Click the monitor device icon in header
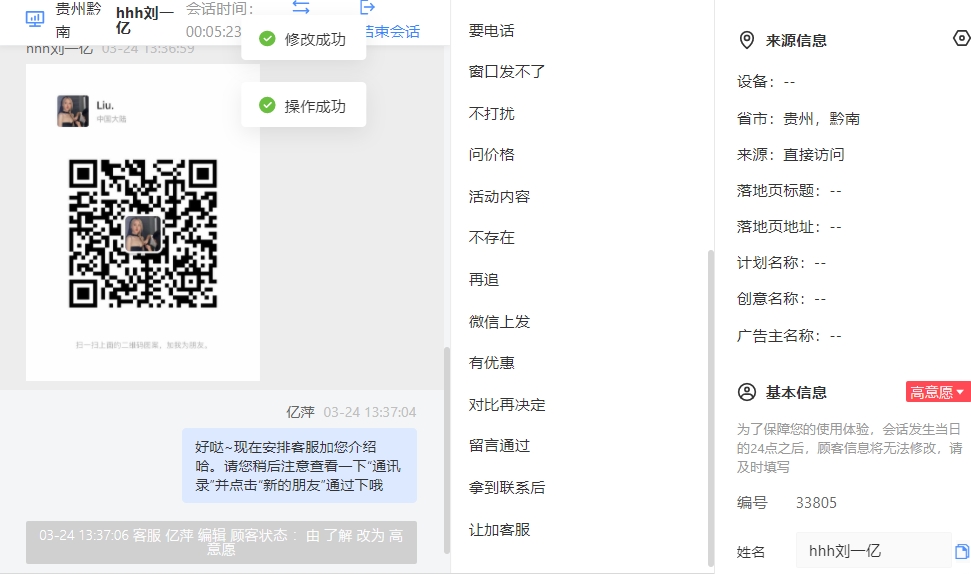The height and width of the screenshot is (574, 971). 35,19
